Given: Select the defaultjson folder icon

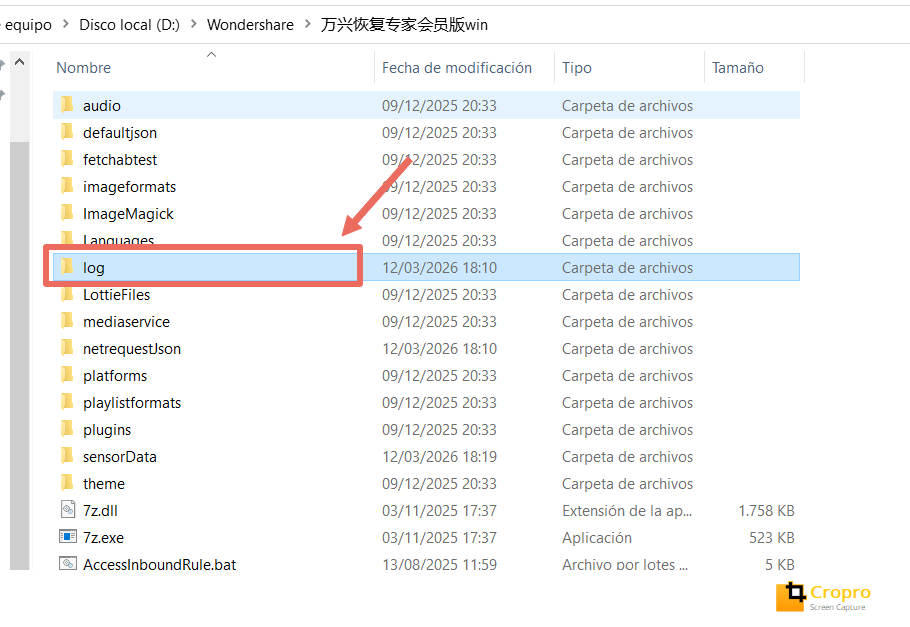Looking at the screenshot, I should click(67, 132).
